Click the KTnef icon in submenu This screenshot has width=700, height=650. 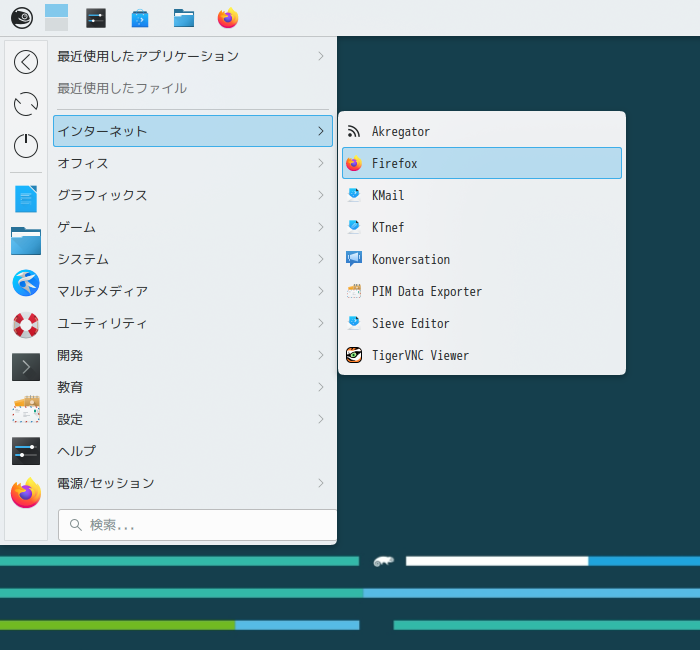click(354, 227)
